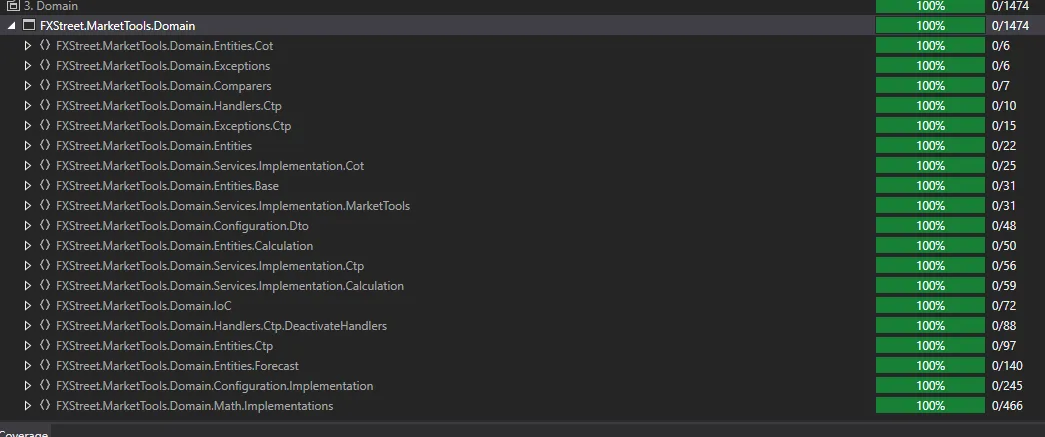Click the 0/48 uncovered count
The height and width of the screenshot is (437, 1045).
click(x=1004, y=226)
